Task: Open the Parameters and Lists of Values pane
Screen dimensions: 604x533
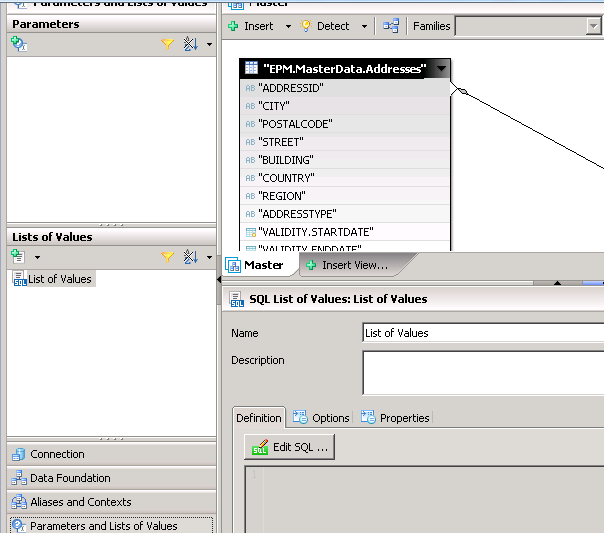Action: pyautogui.click(x=111, y=525)
